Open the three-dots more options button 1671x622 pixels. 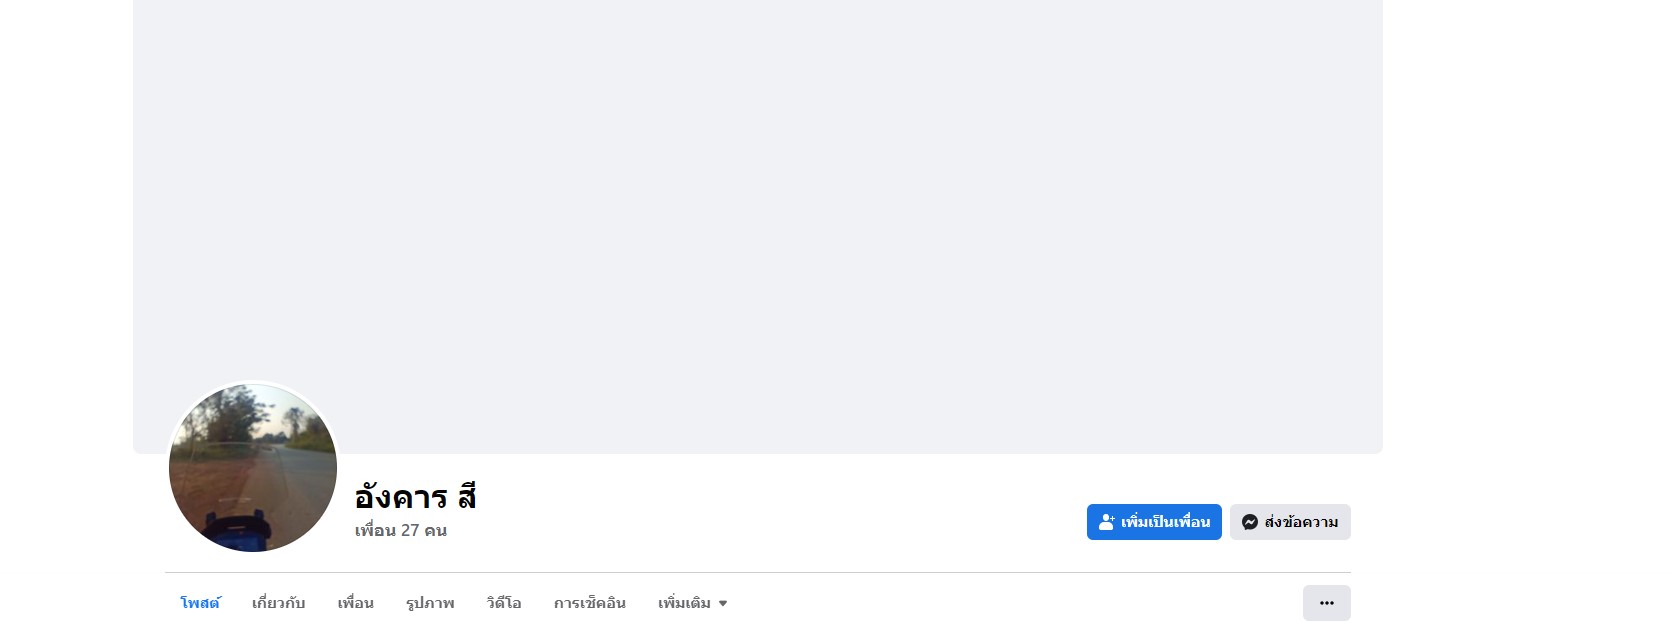tap(1326, 603)
